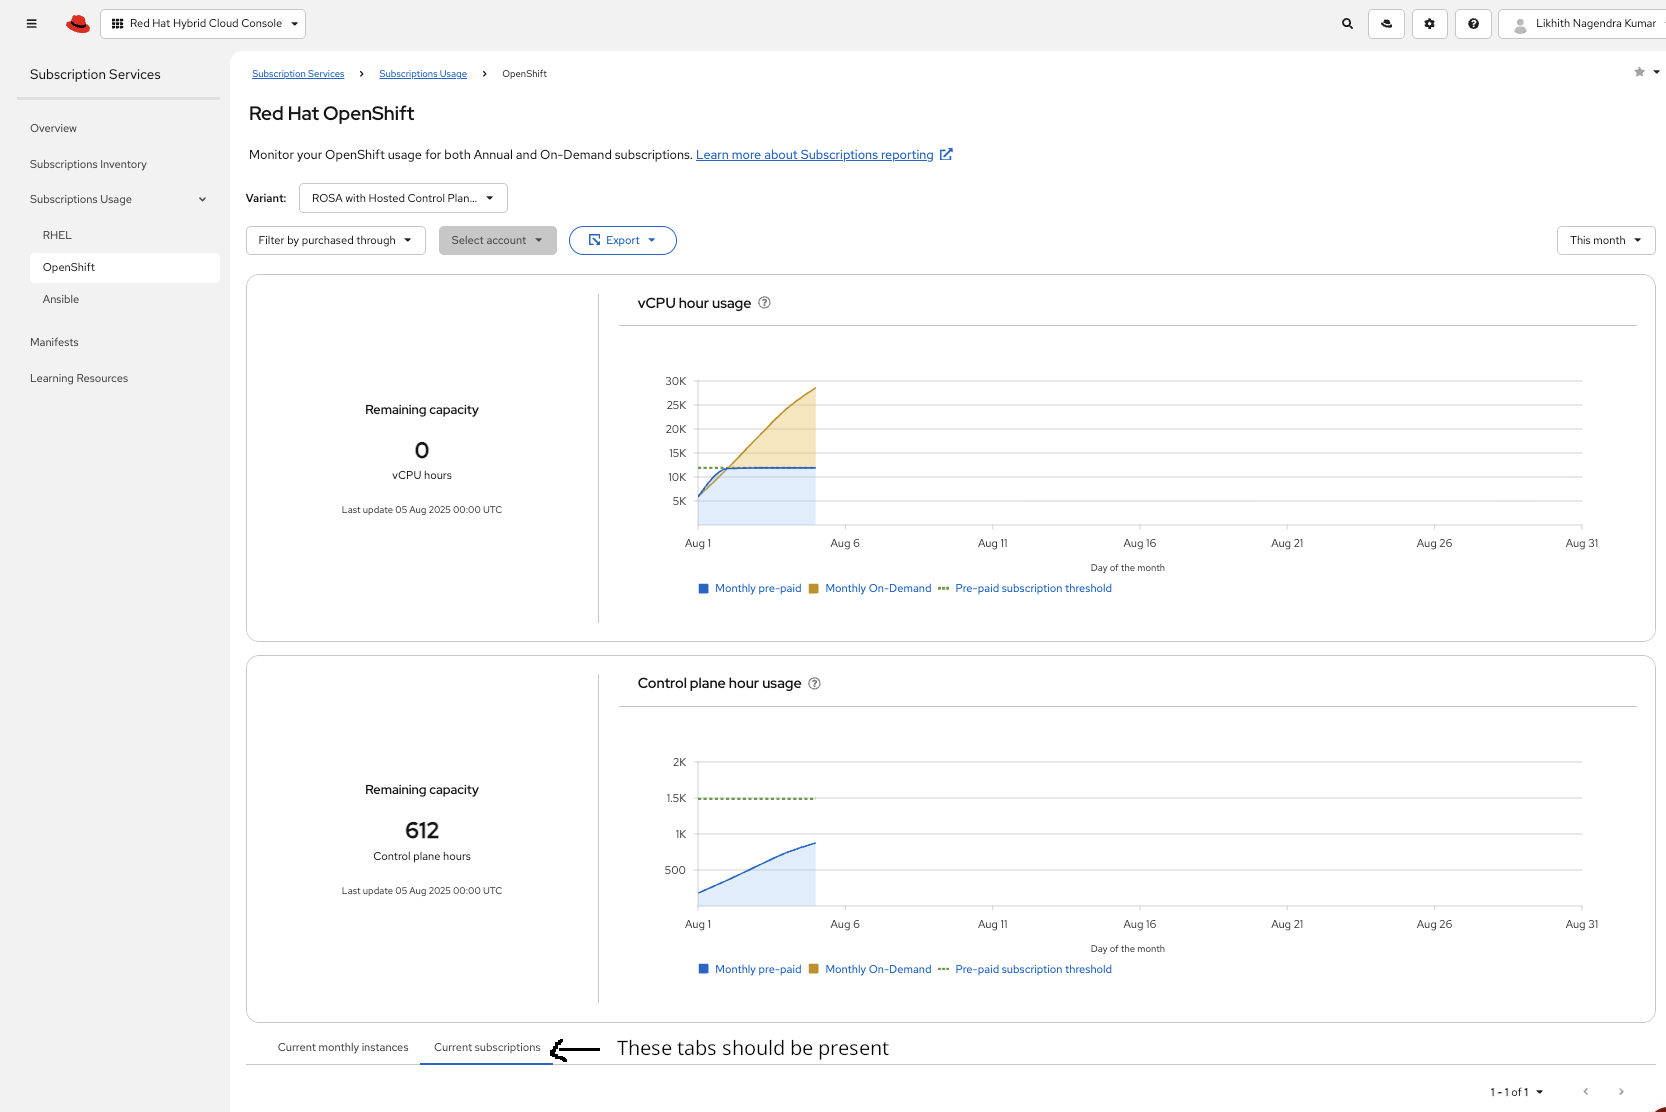Viewport: 1666px width, 1112px height.
Task: Open Red Hat Hybrid Cloud Console switcher
Action: (x=203, y=23)
